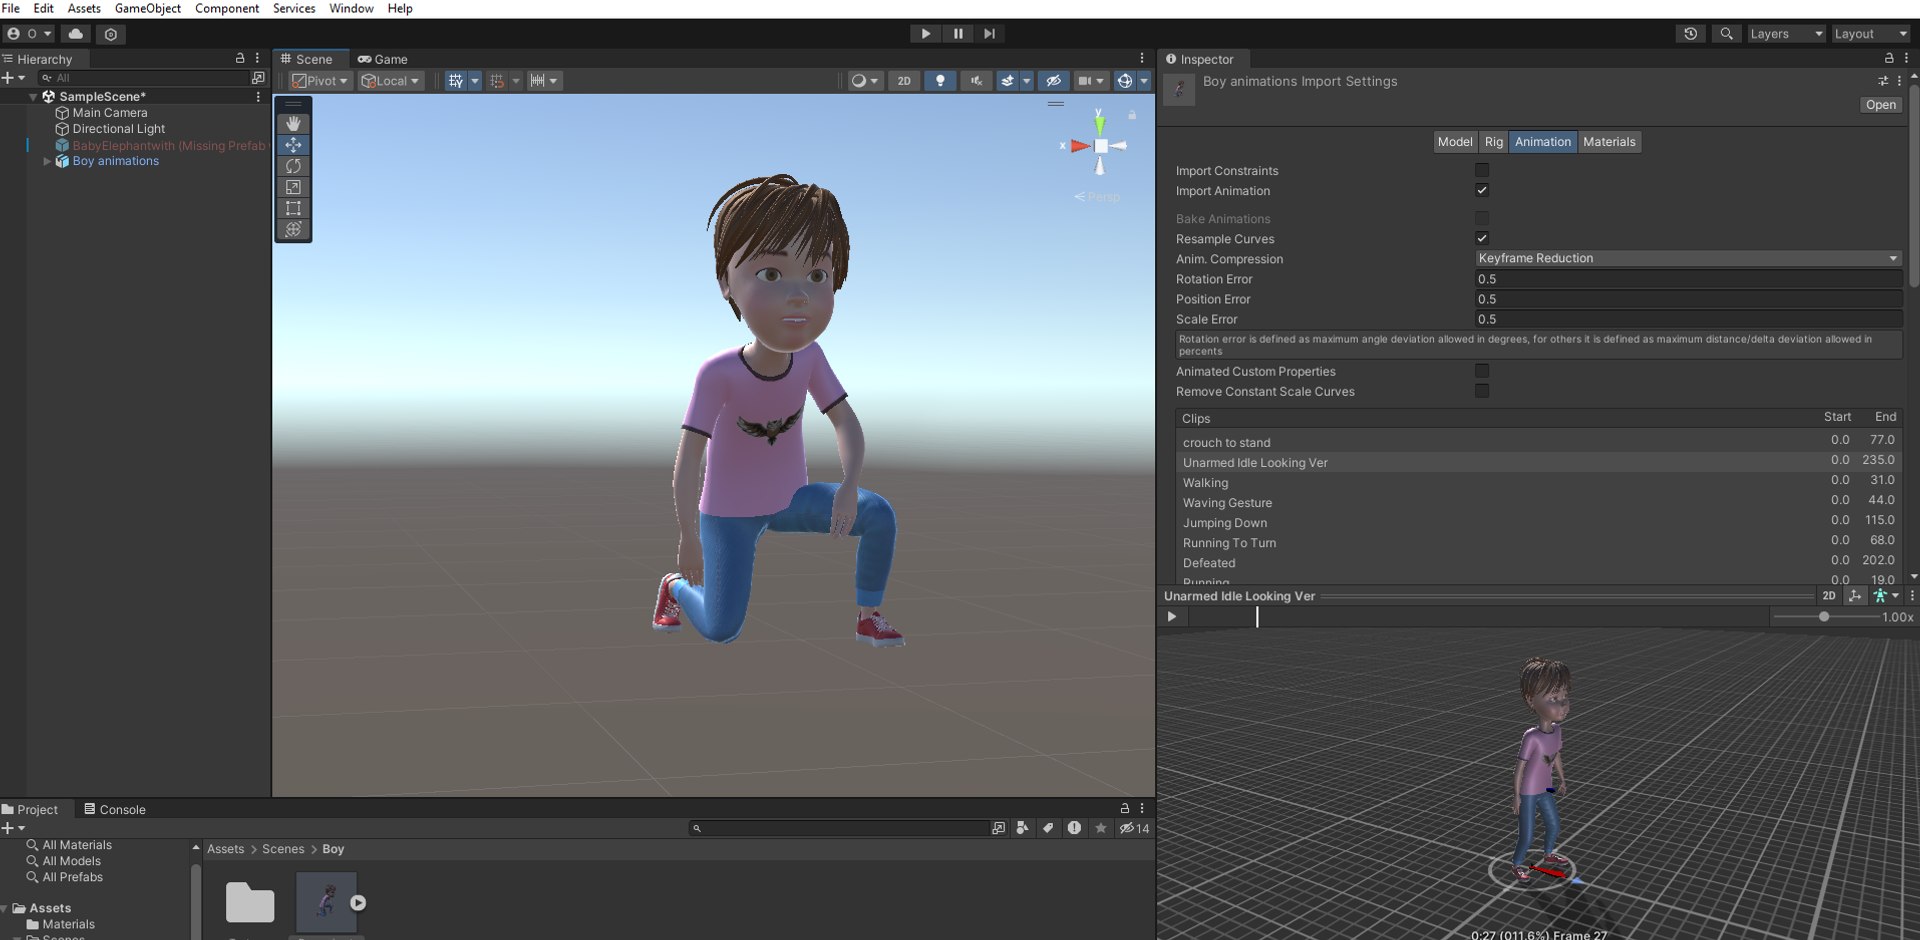Open the Layers dropdown
This screenshot has width=1920, height=940.
[1786, 34]
